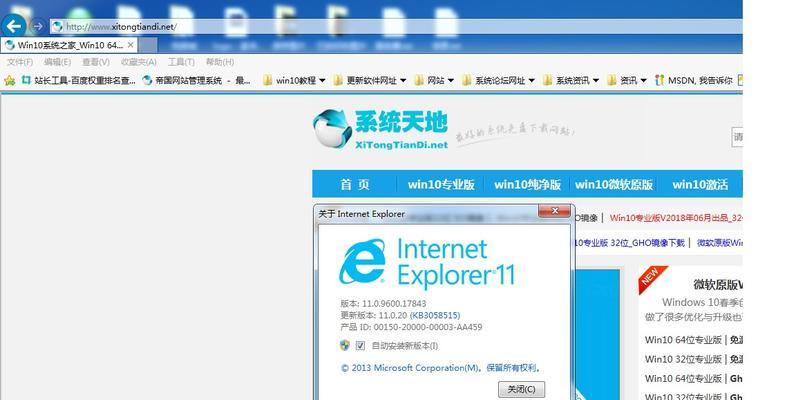Open the 站长工具-百度权重排名 favorite
Viewport: 796px width, 400px height.
(79, 80)
